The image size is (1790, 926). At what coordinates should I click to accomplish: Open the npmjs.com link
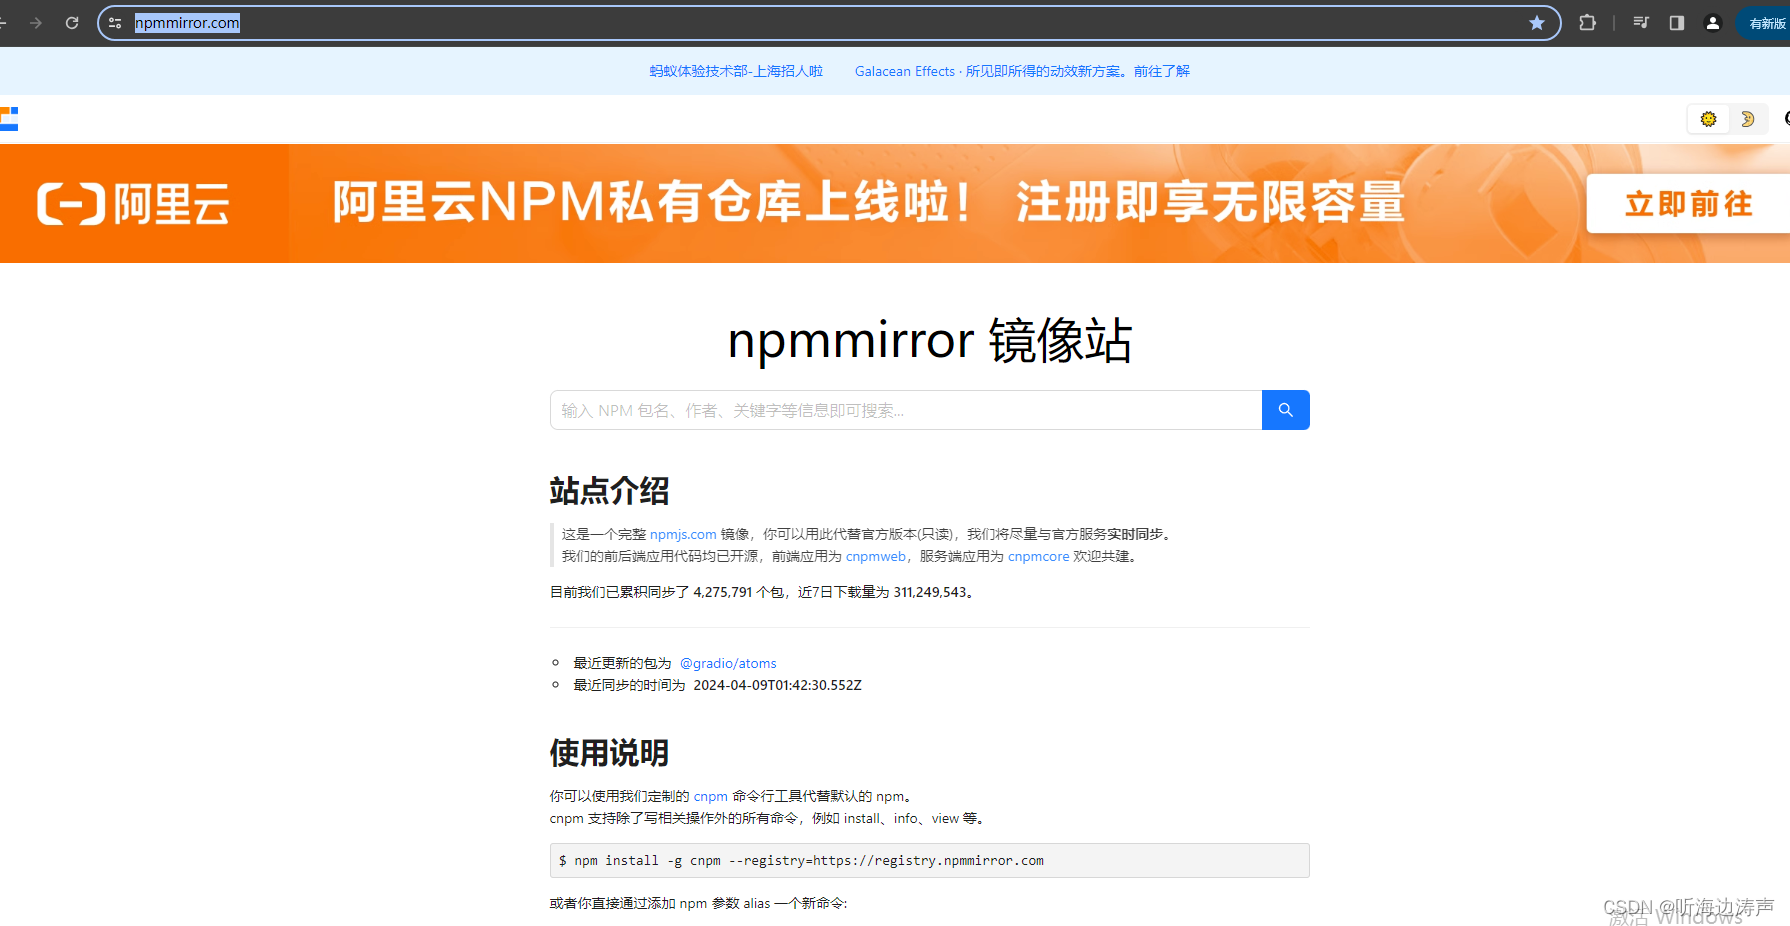[683, 534]
